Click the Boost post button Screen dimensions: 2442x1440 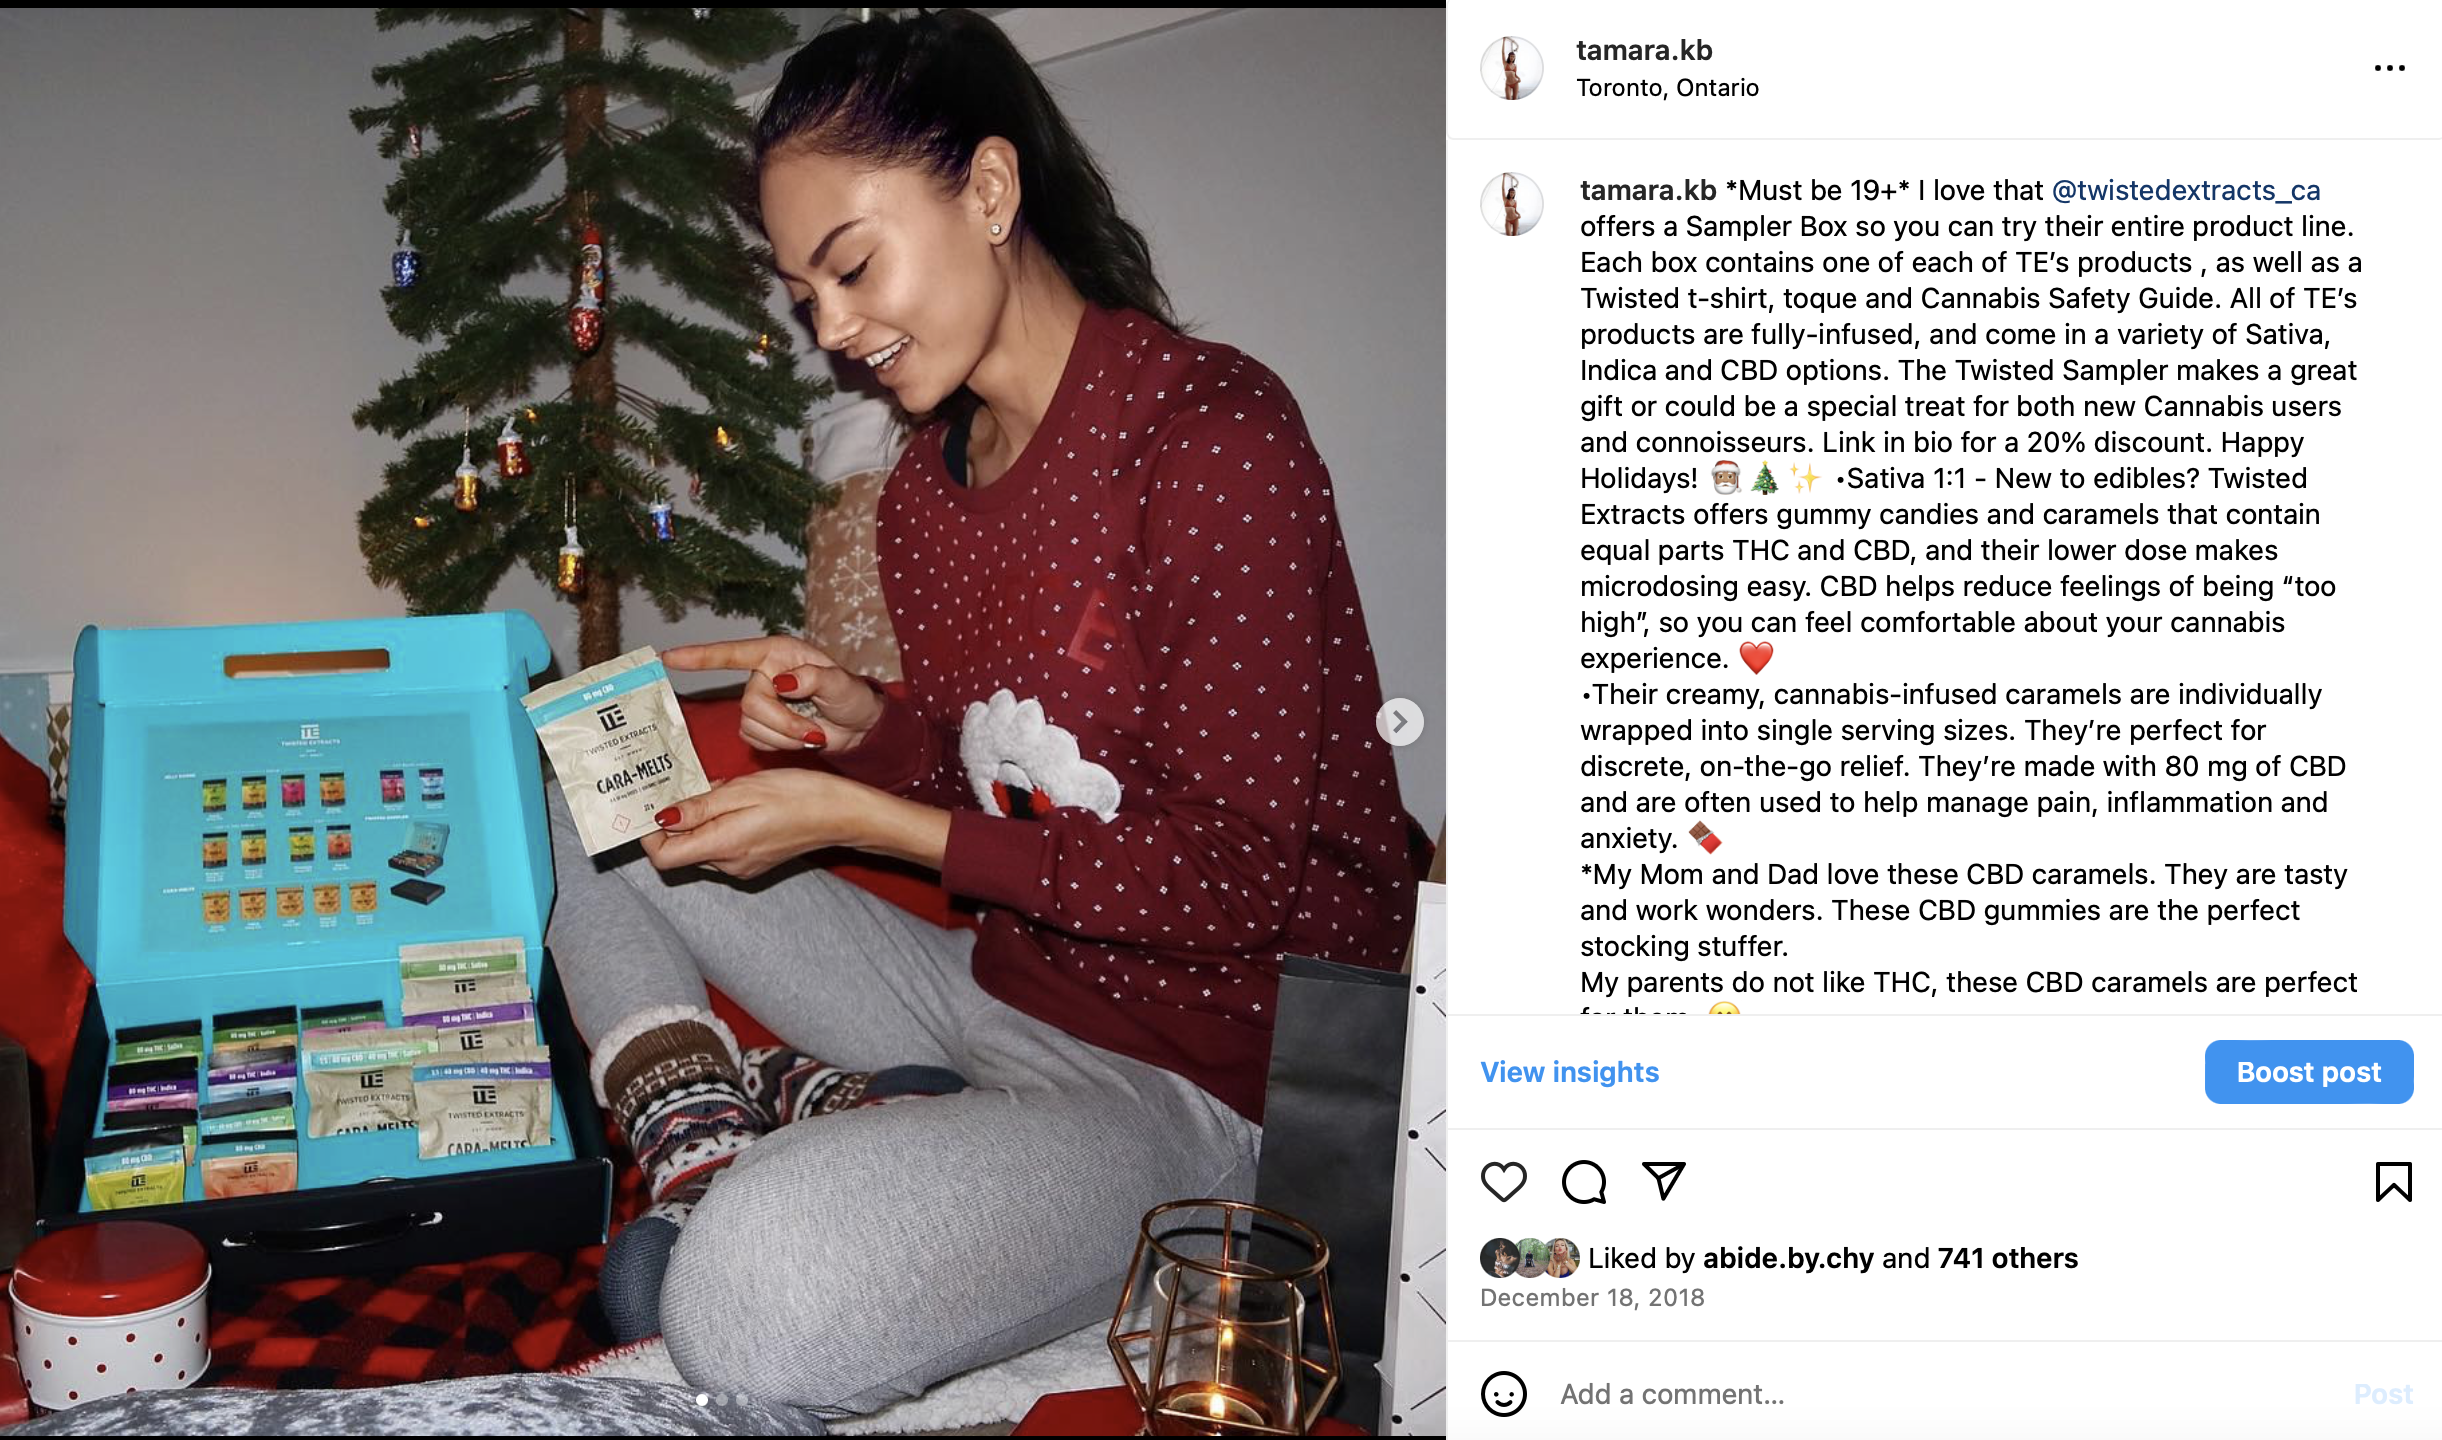click(2309, 1072)
